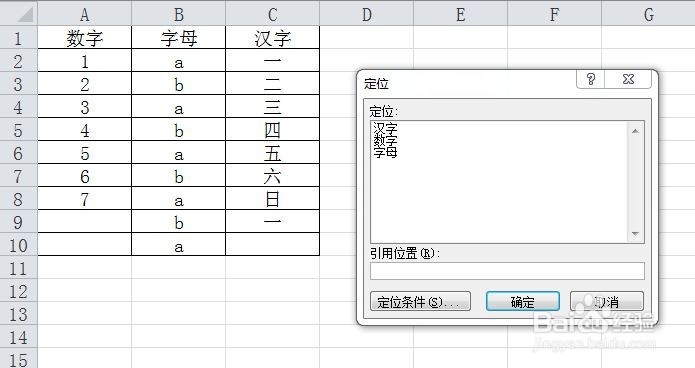Screen dimensions: 695x368
Task: Select column G header
Action: tap(648, 14)
